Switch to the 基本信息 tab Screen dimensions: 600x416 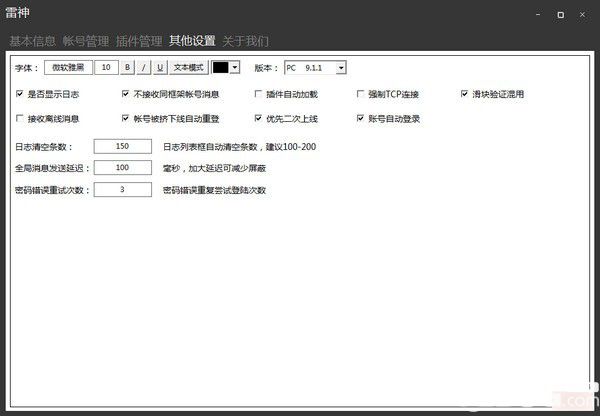33,41
